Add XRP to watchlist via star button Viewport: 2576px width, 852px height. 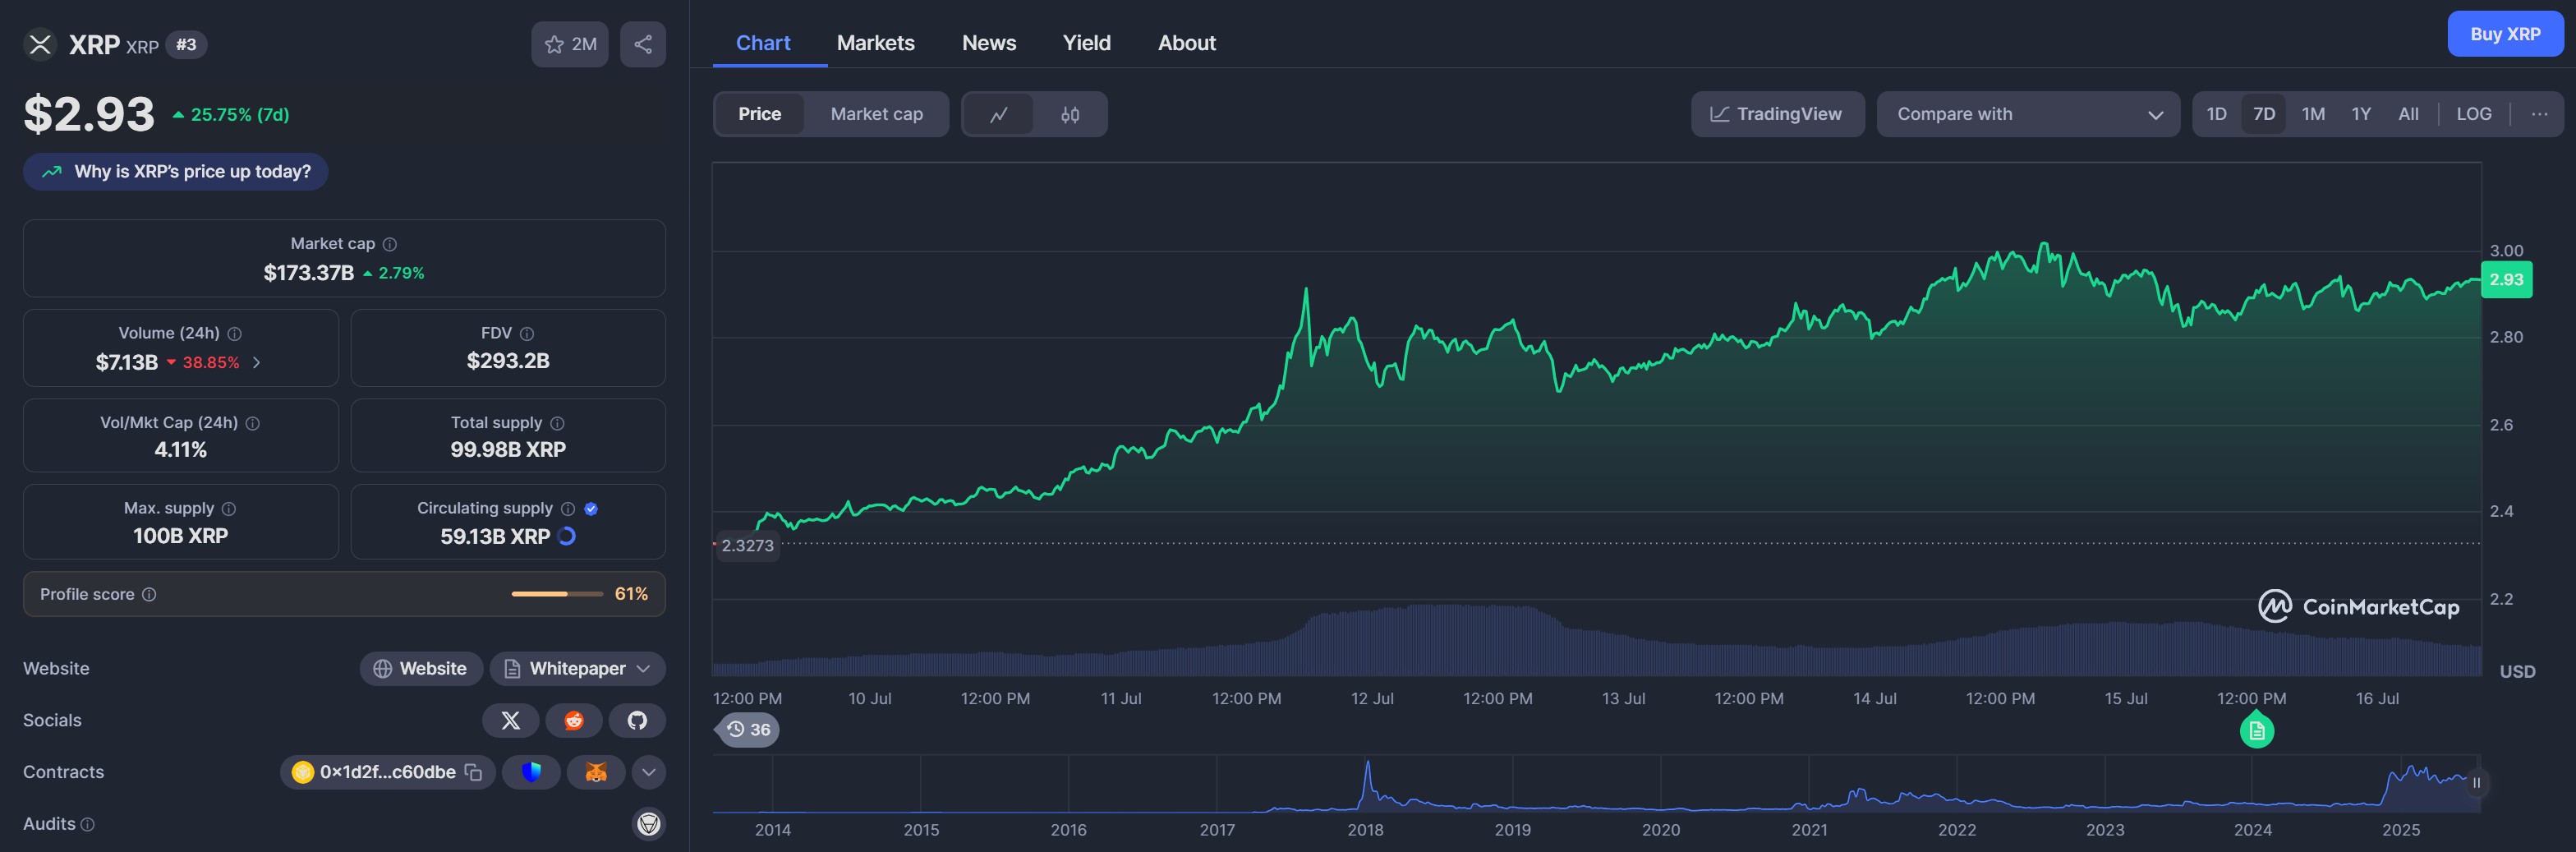(569, 44)
